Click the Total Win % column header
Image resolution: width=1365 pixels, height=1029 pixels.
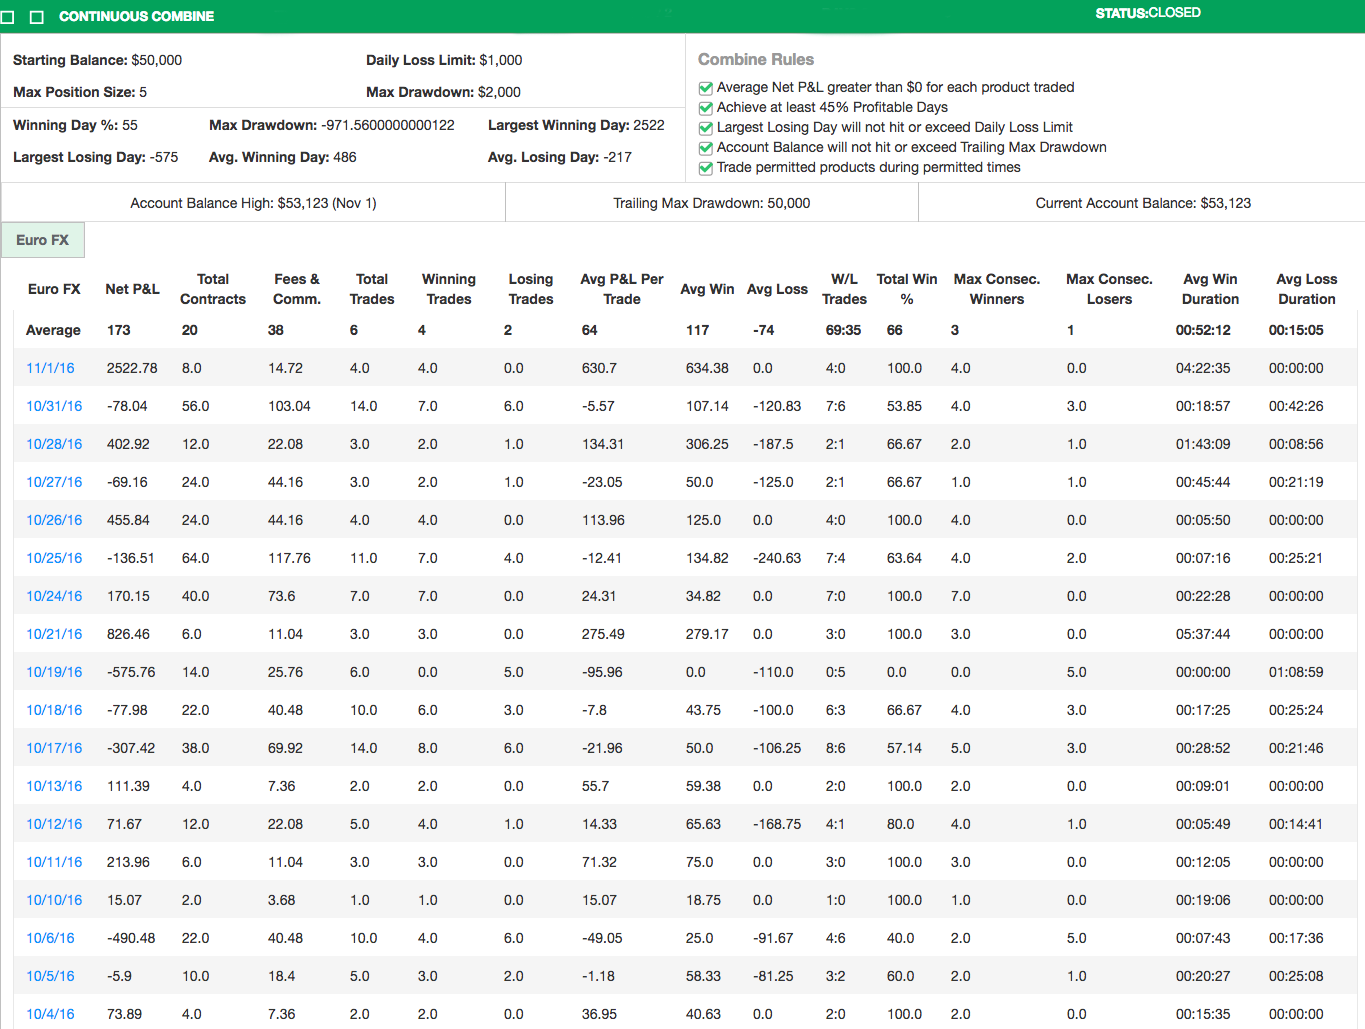coord(906,289)
